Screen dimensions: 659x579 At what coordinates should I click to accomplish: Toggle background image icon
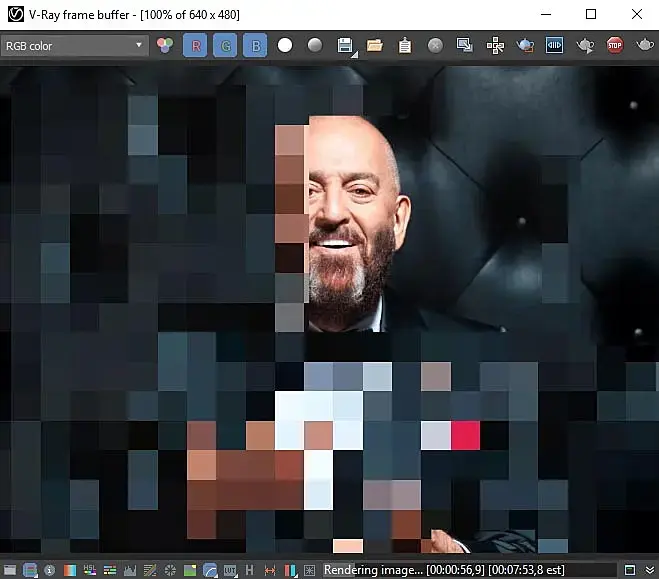190,570
